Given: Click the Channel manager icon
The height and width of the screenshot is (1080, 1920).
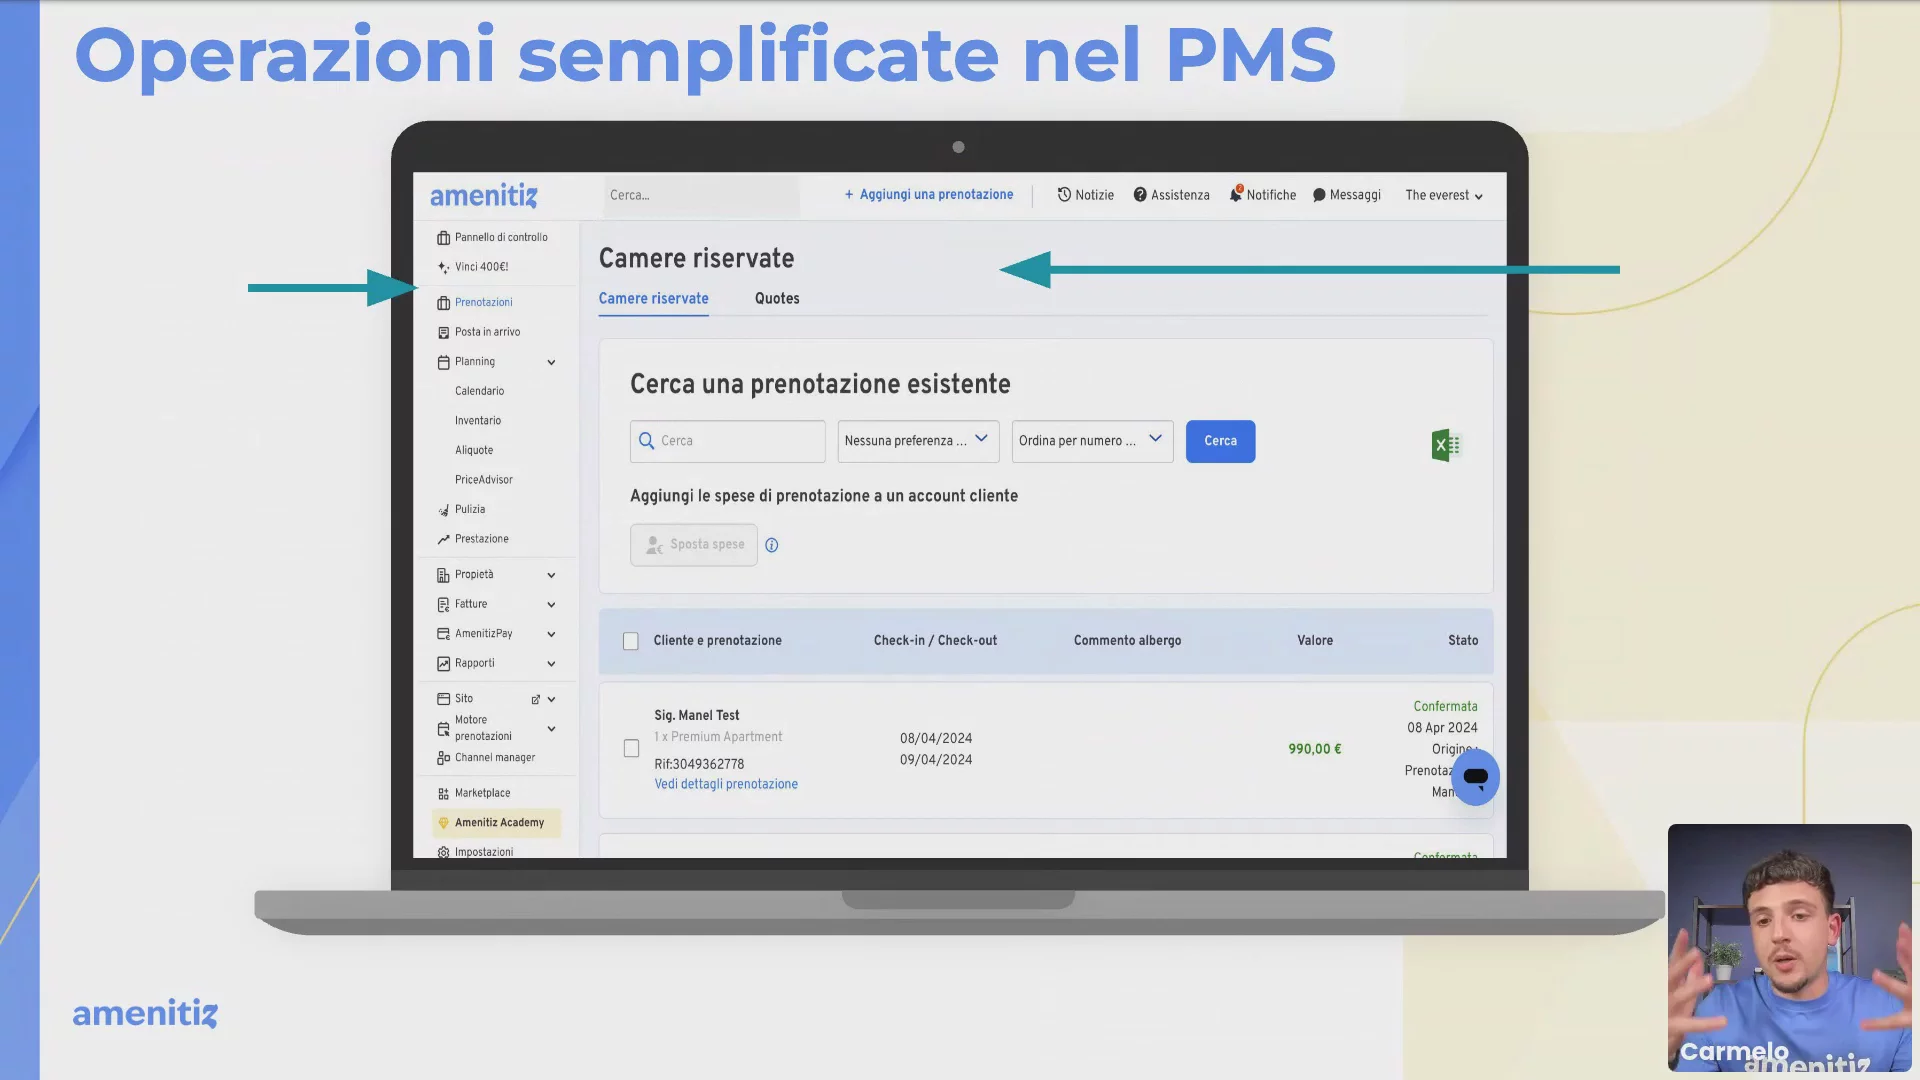Looking at the screenshot, I should [x=443, y=758].
